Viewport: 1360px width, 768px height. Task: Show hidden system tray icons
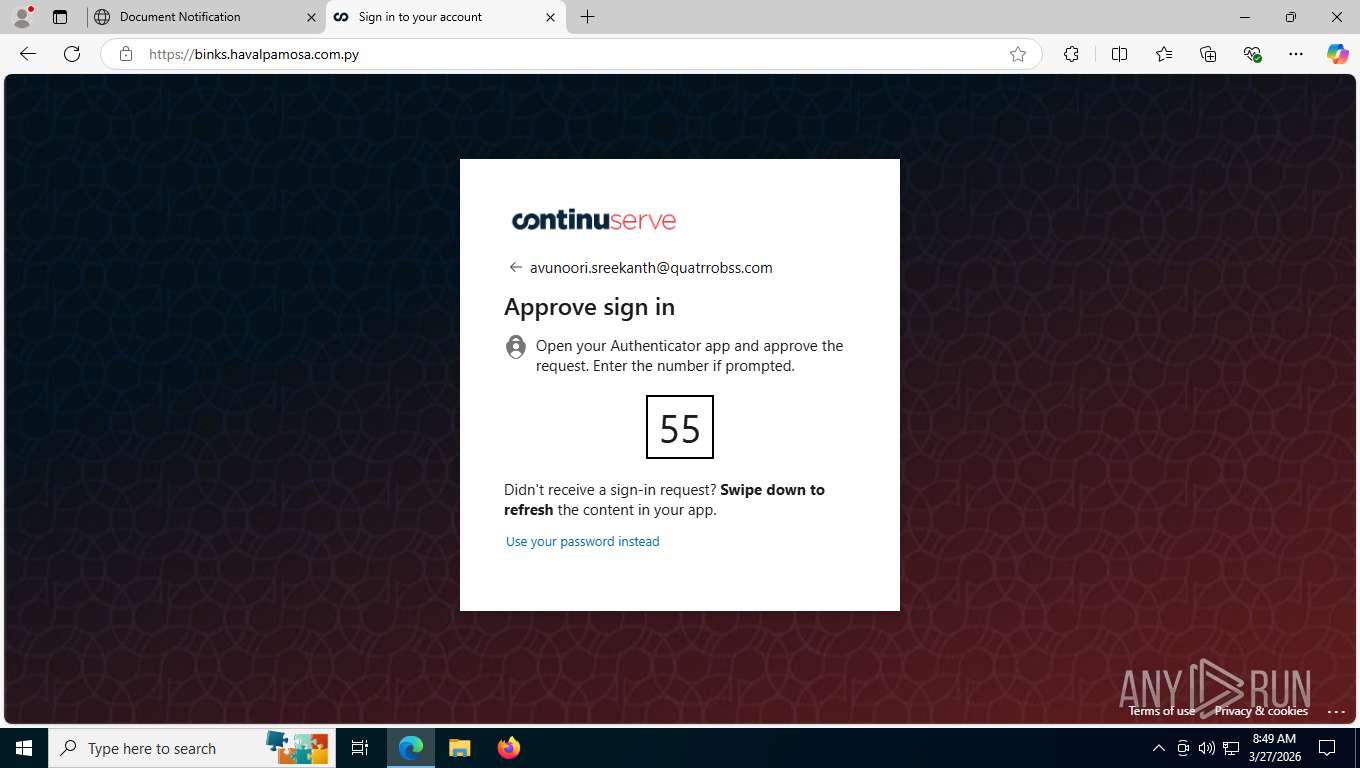[x=1159, y=748]
